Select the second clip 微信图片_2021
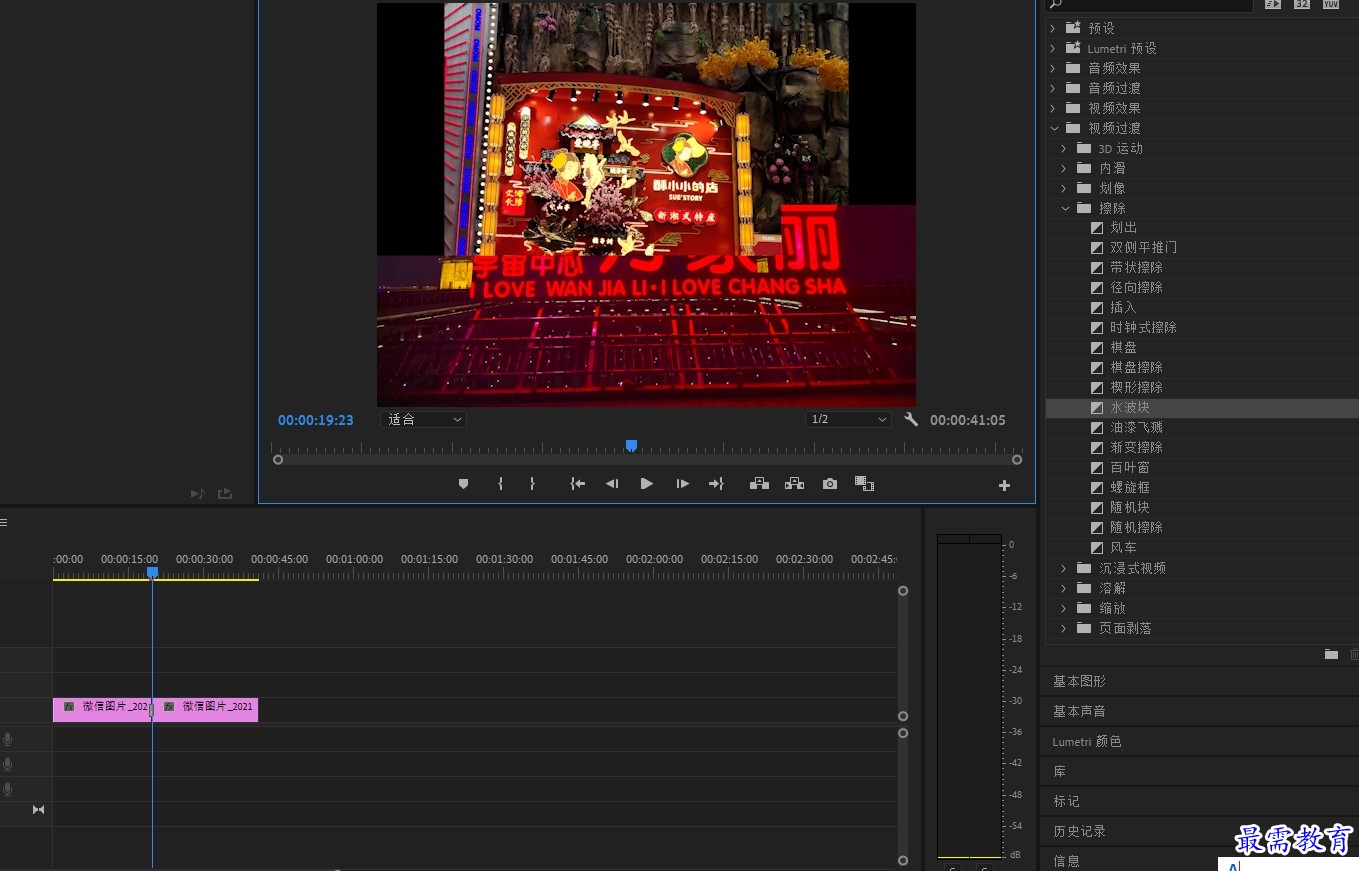Screen dimensions: 1359x871 205,710
